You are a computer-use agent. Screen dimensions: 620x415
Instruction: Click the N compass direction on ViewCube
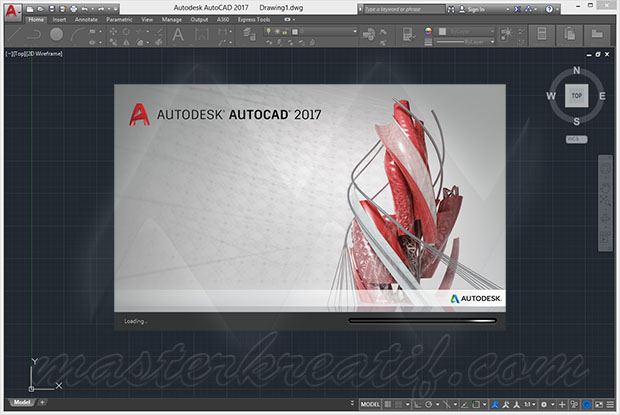[577, 70]
